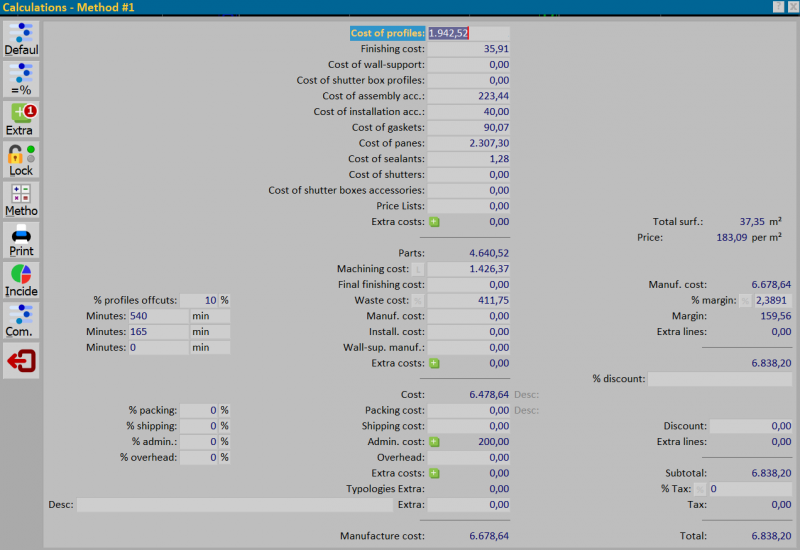Click the % admin. field
800x550 pixels.
[199, 442]
